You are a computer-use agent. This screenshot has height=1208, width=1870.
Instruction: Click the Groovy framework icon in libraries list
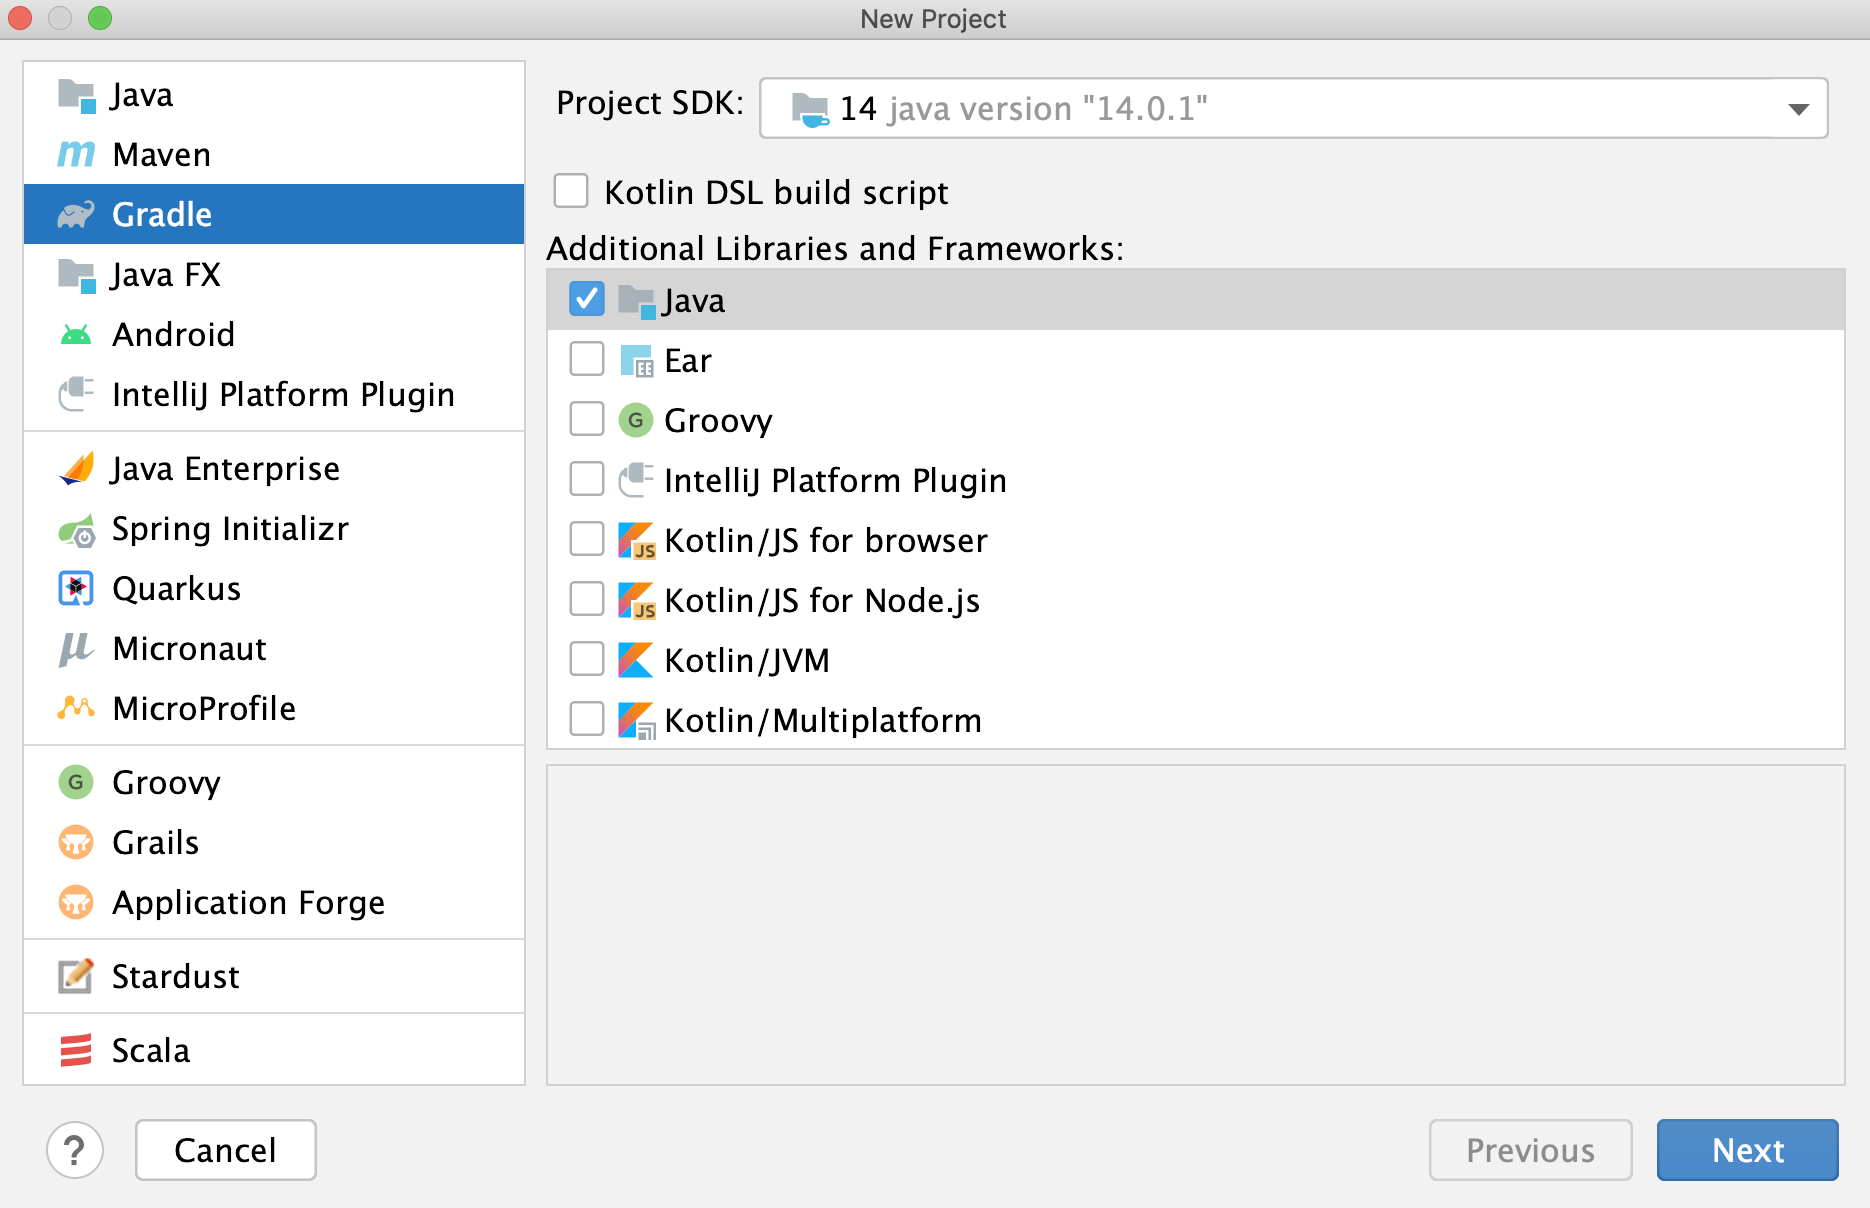click(636, 420)
